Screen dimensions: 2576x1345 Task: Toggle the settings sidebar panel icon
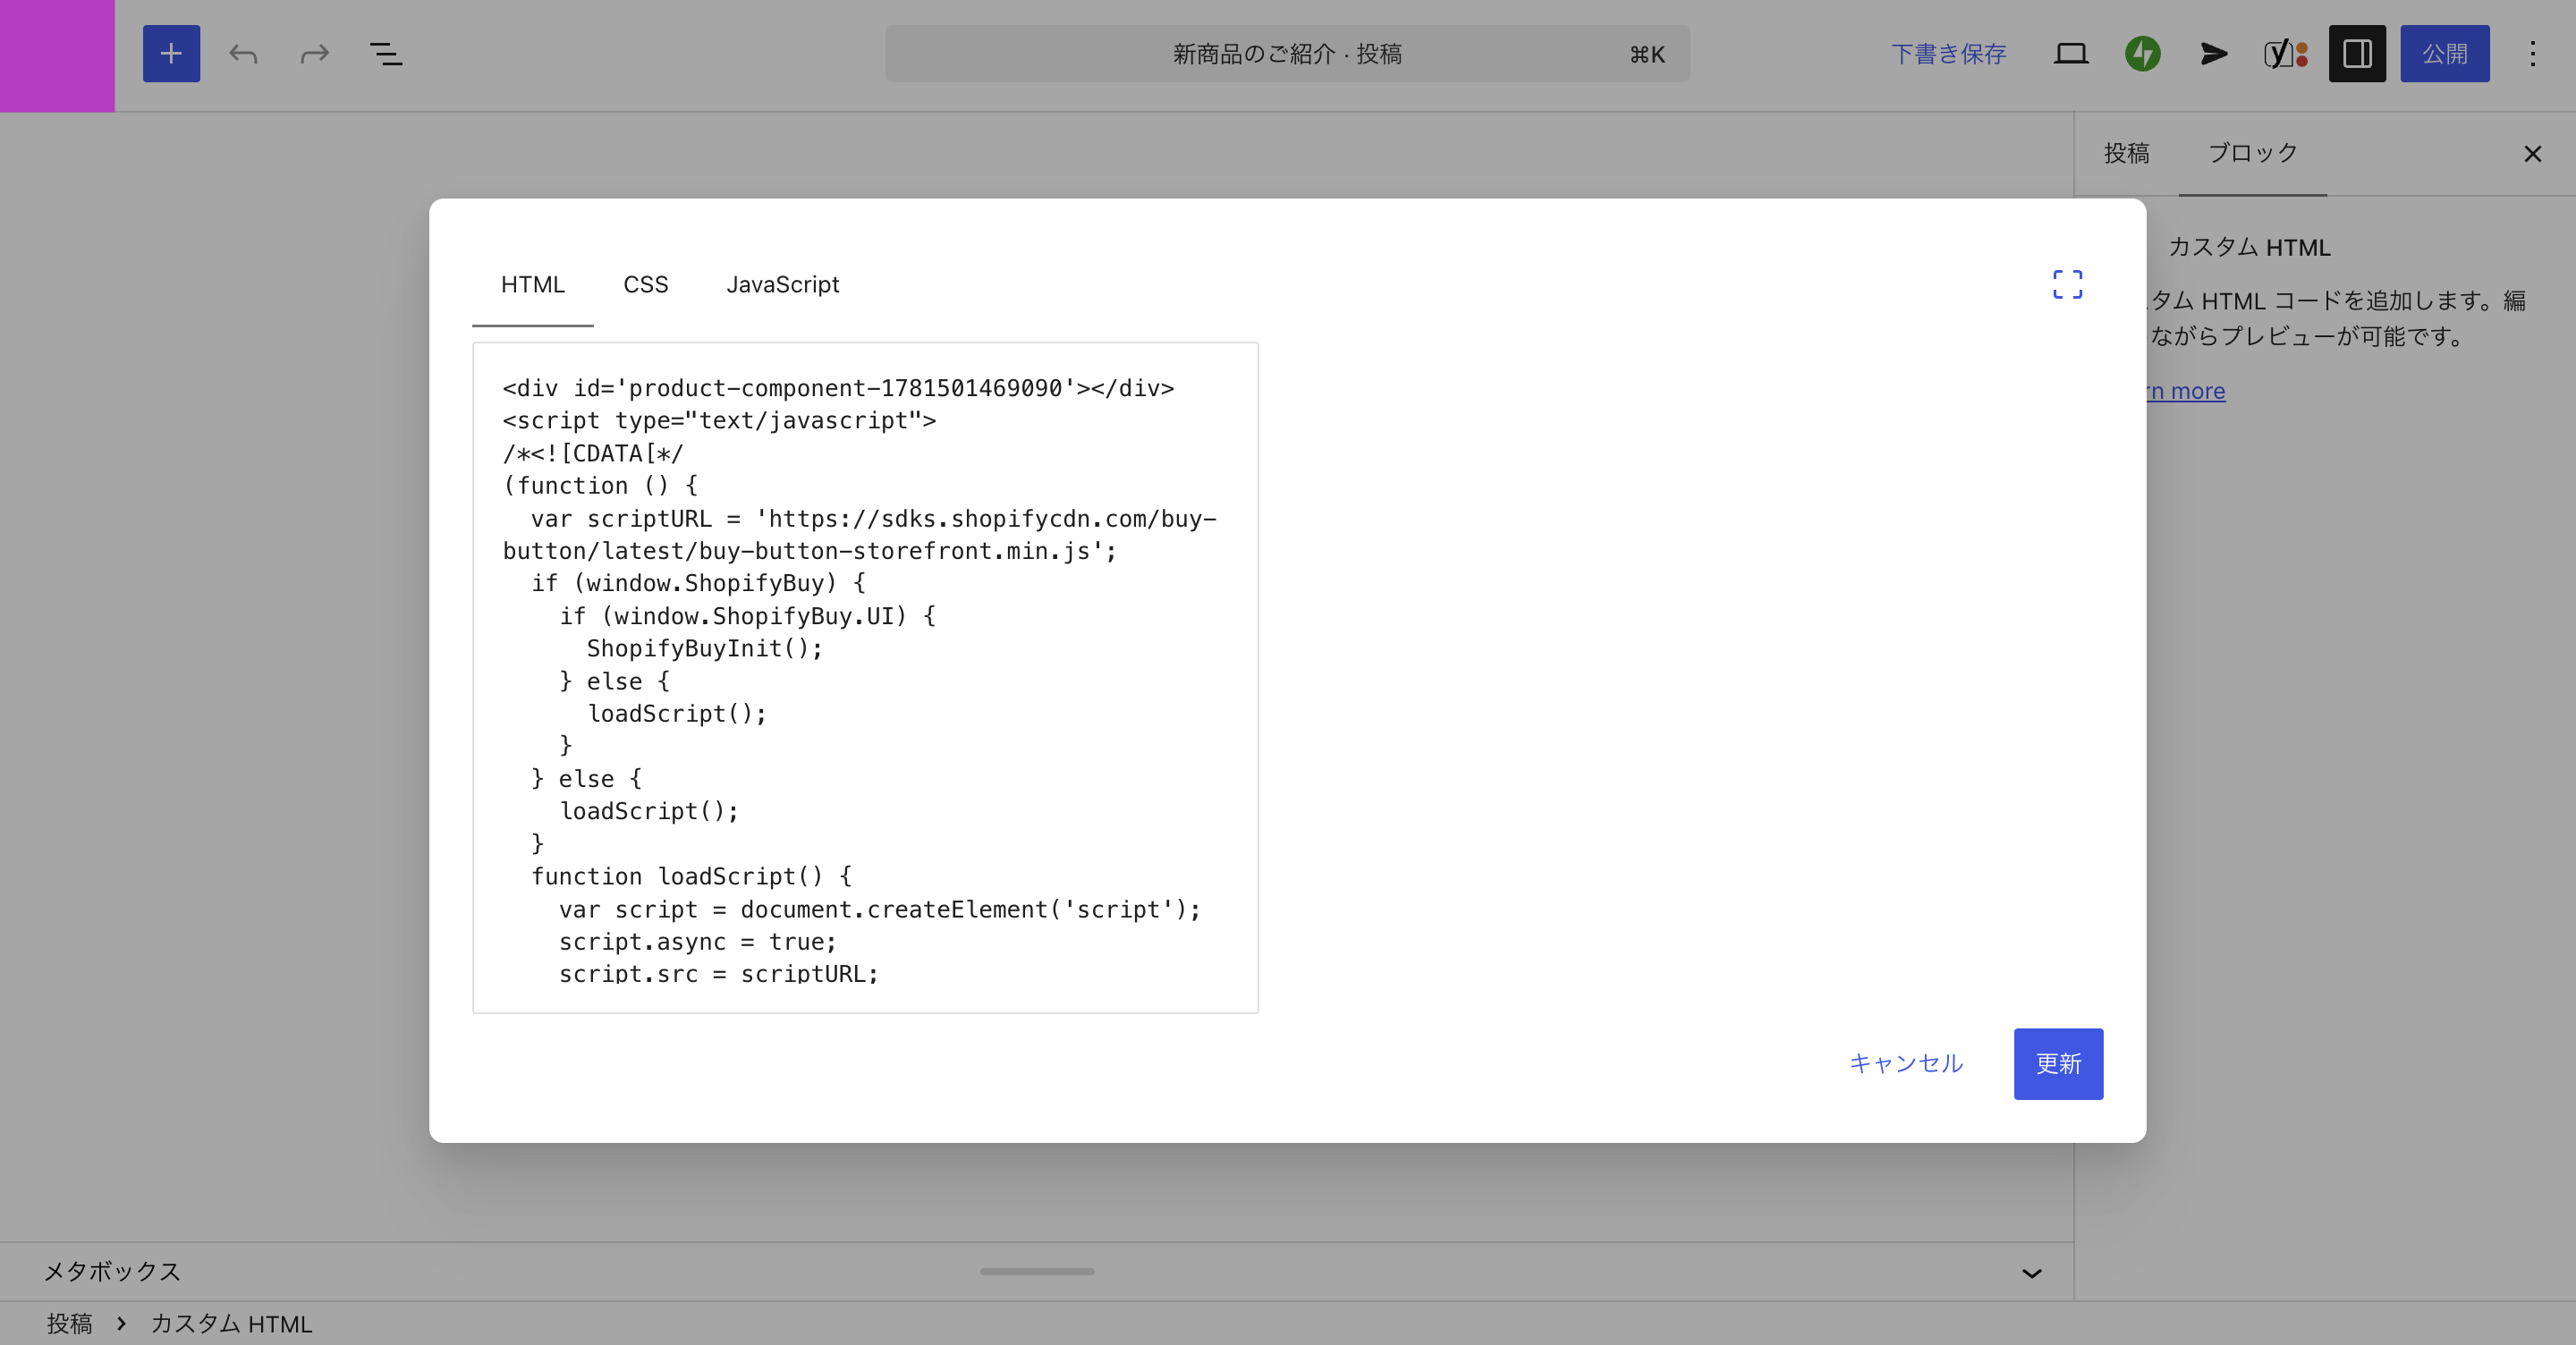[2357, 54]
